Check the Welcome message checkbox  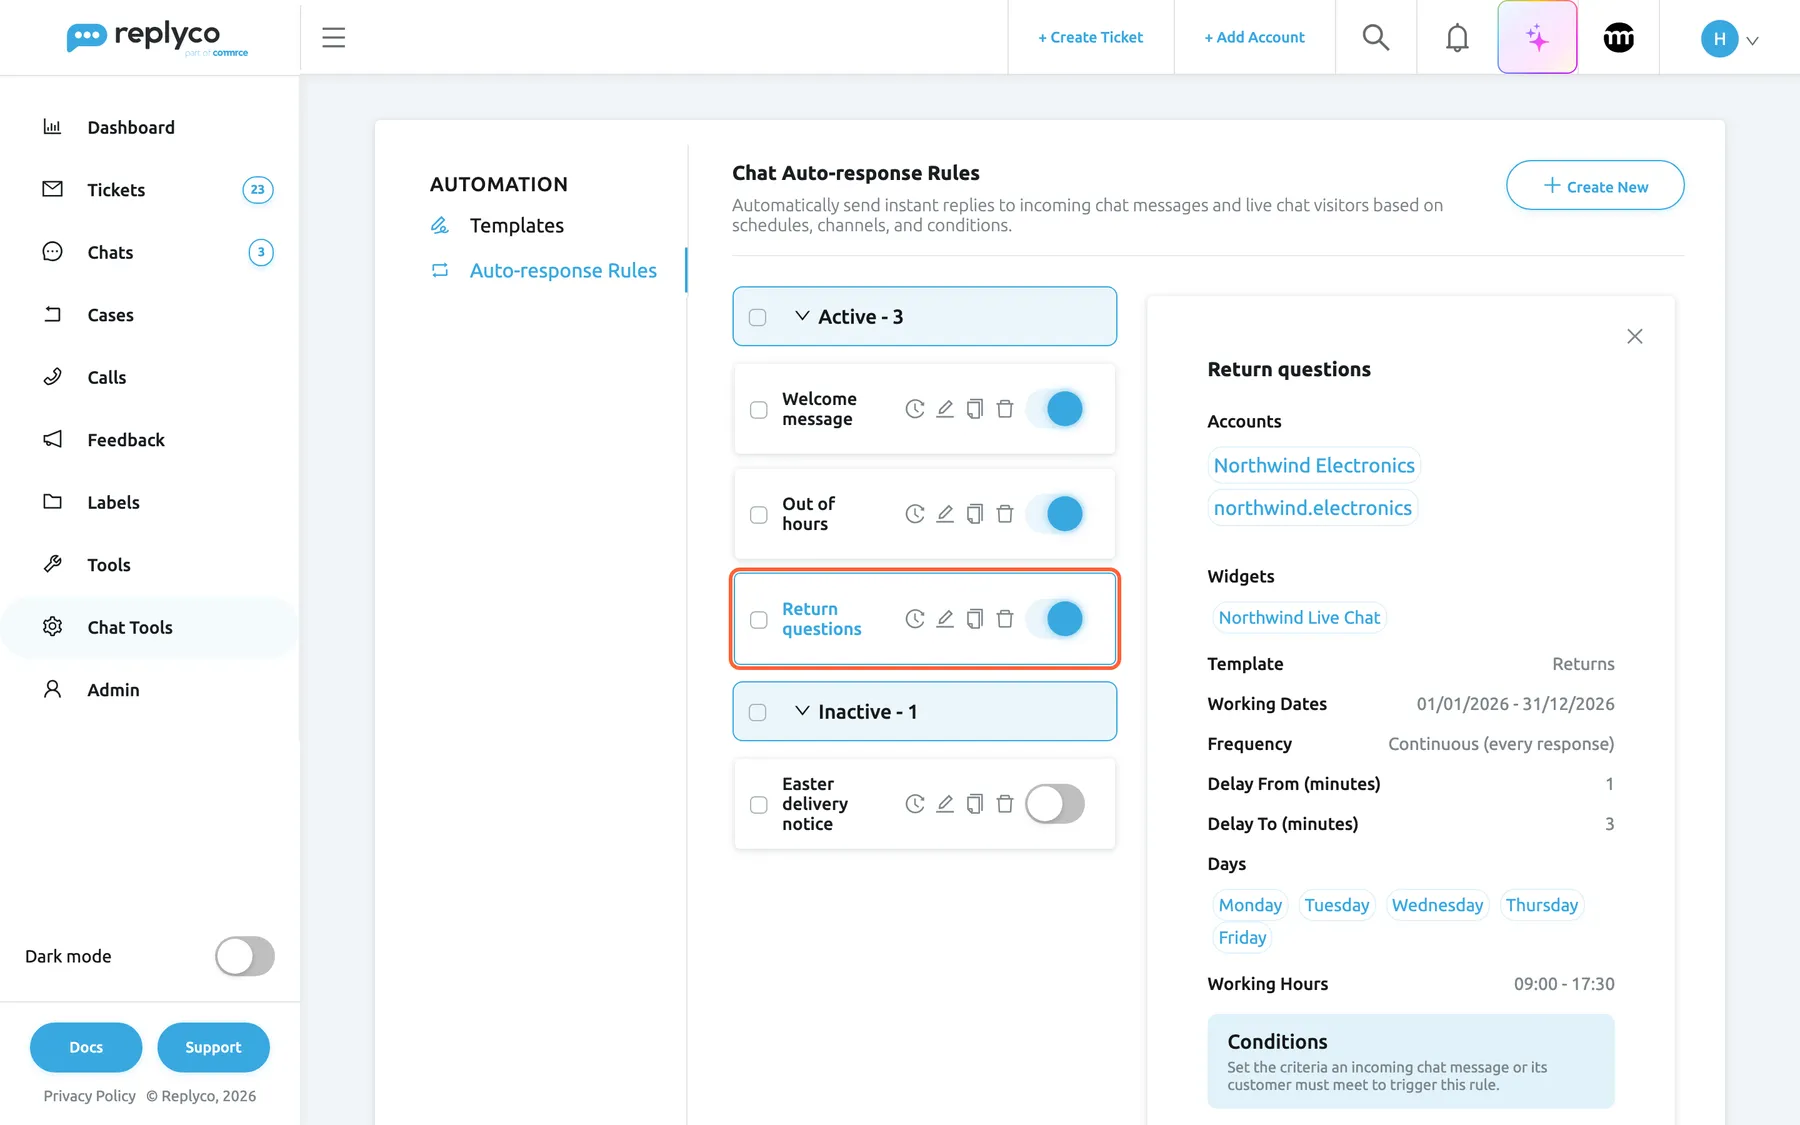point(759,410)
